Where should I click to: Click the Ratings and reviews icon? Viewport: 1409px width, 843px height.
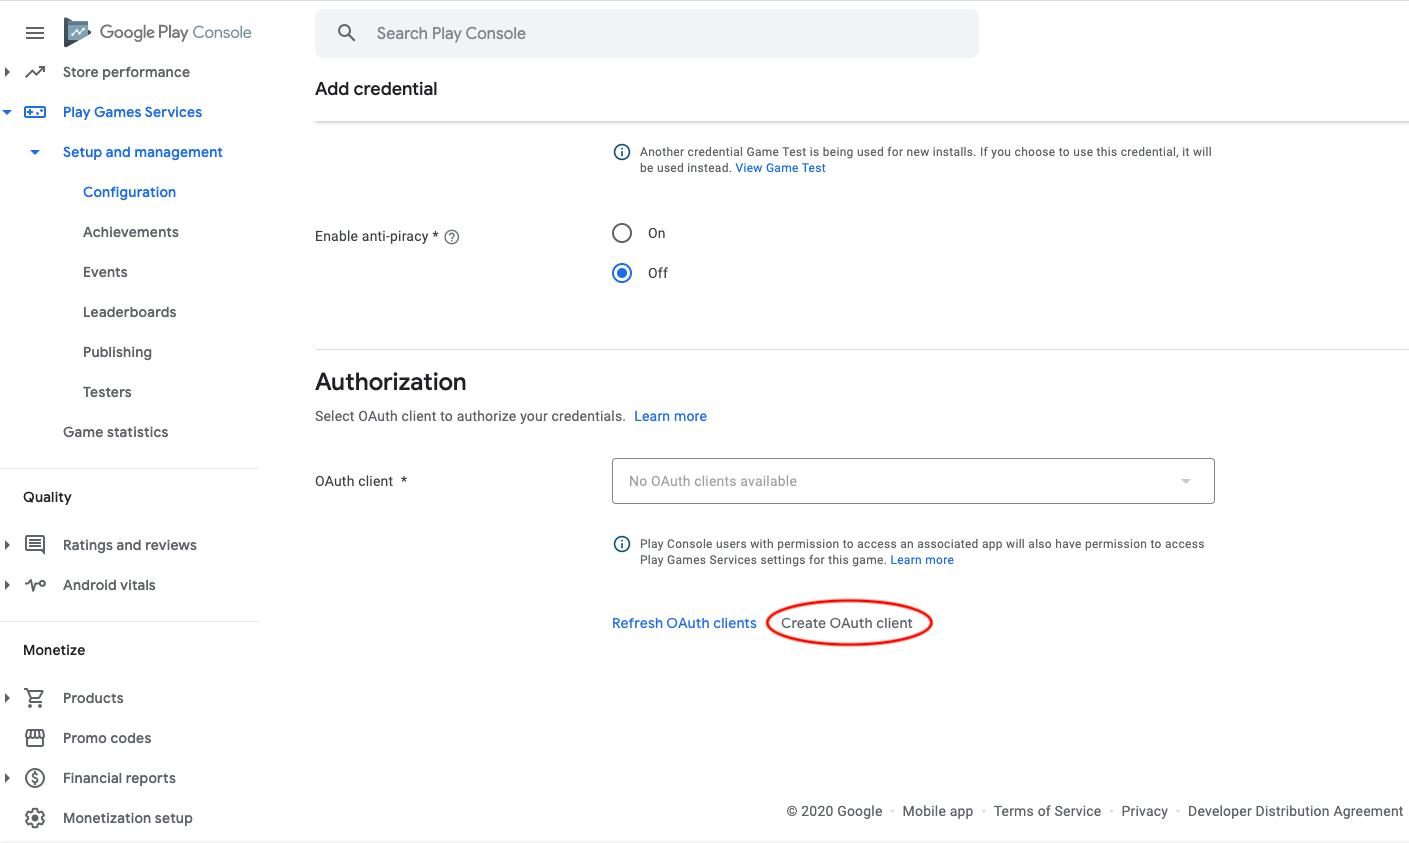point(35,545)
